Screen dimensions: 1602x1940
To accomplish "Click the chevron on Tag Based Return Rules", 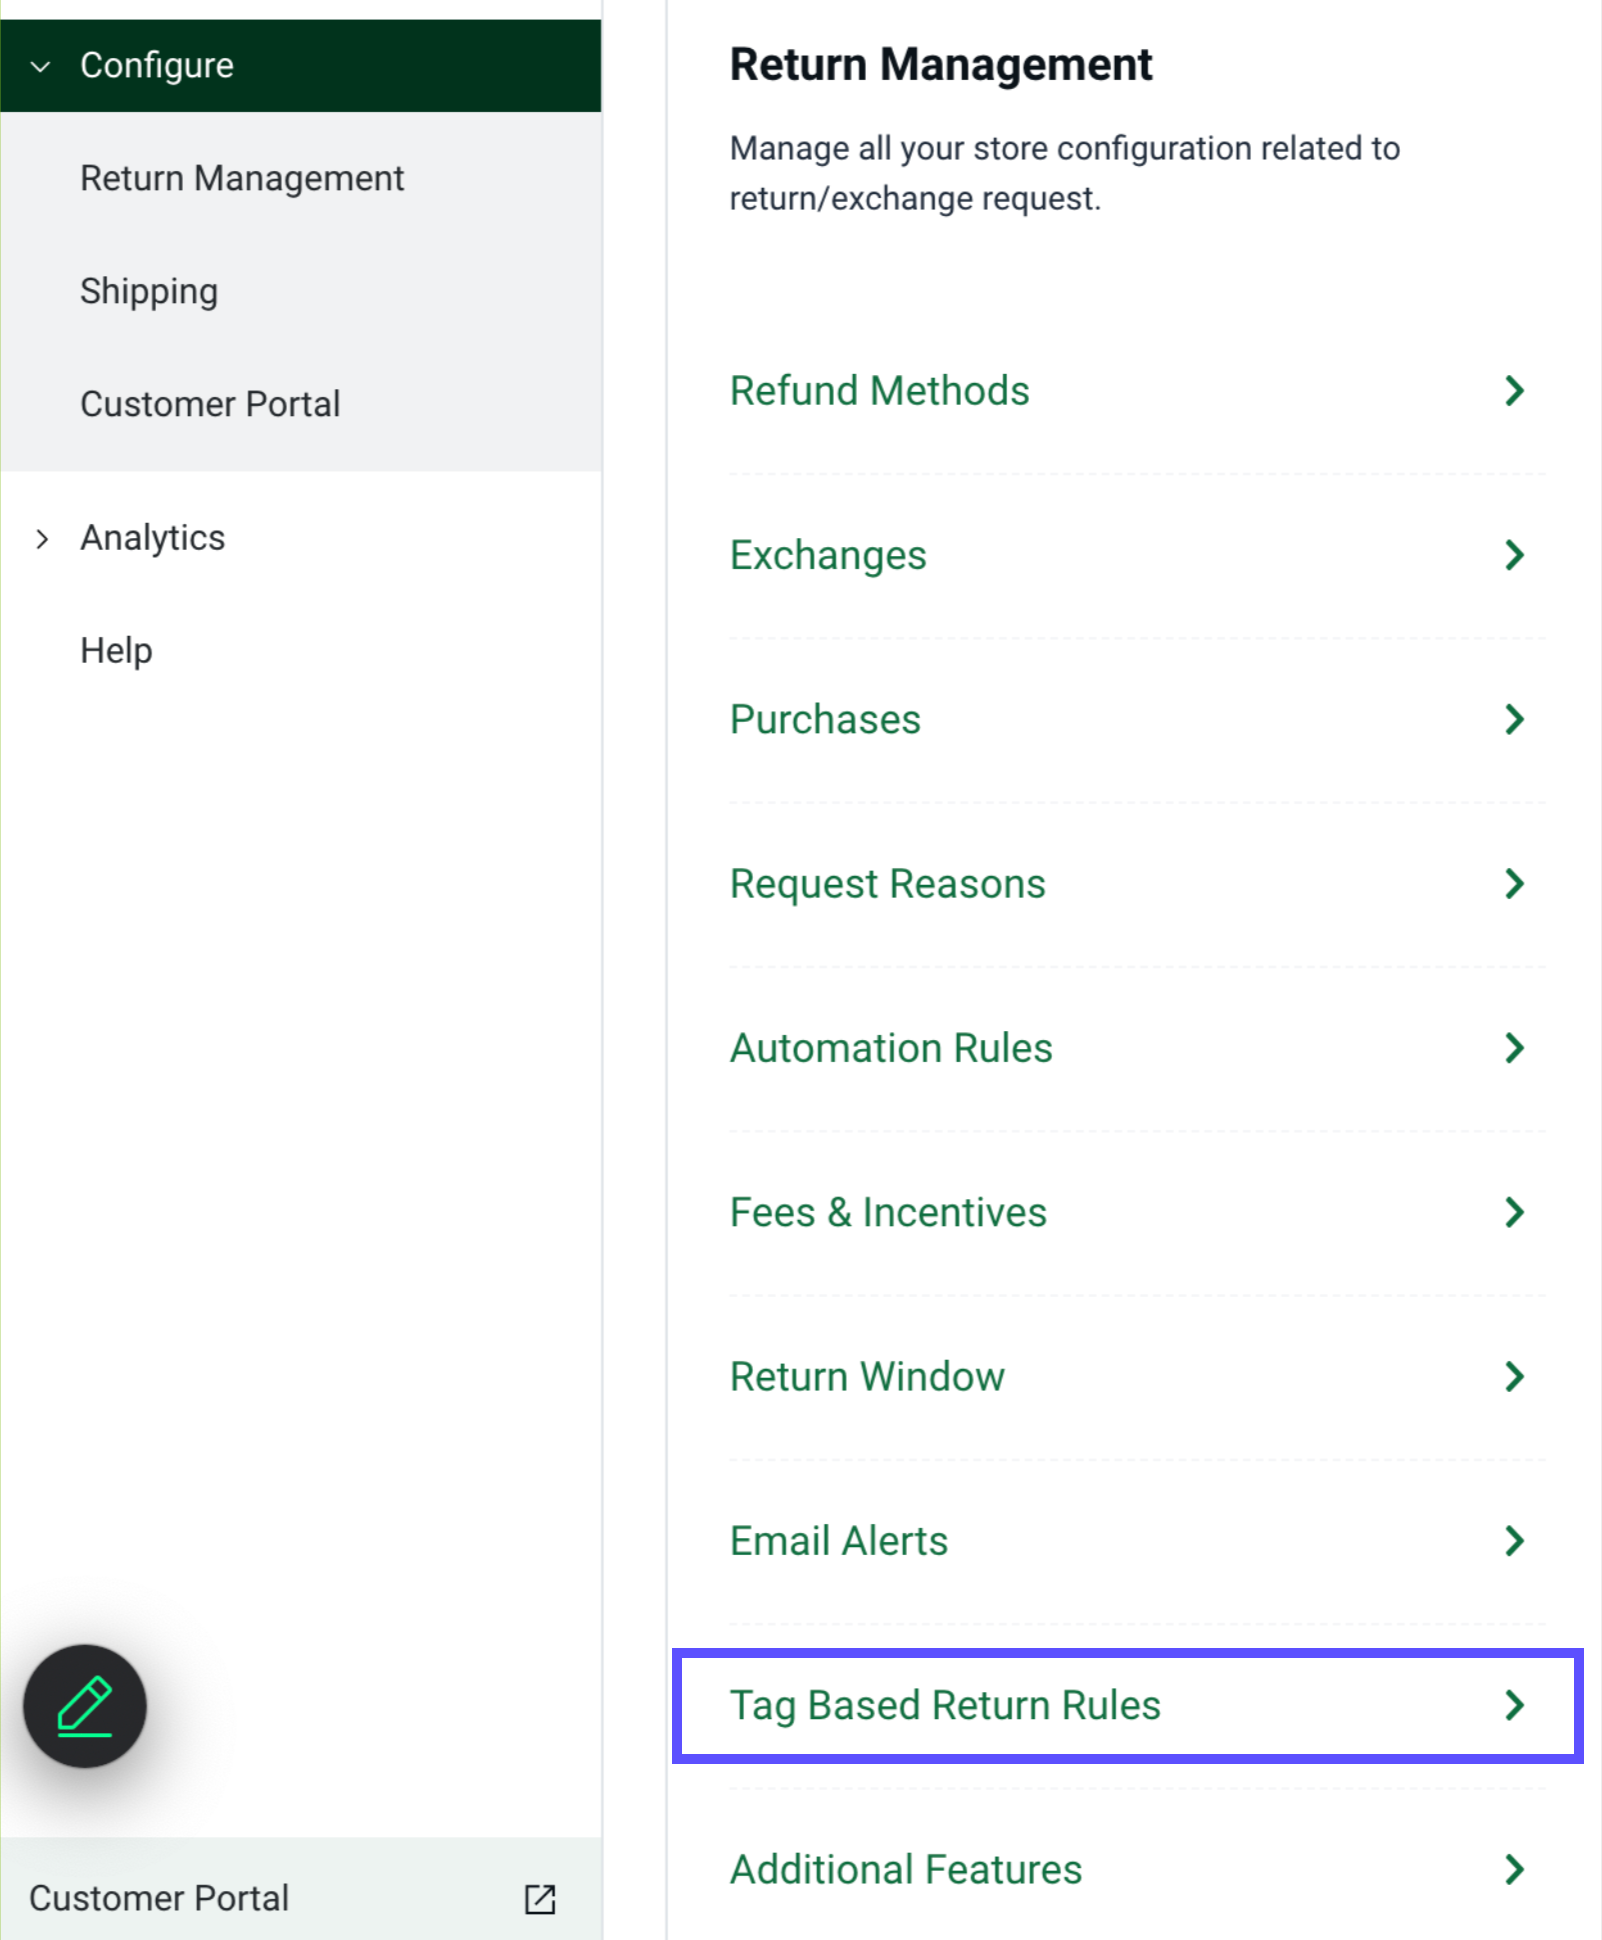I will 1513,1706.
